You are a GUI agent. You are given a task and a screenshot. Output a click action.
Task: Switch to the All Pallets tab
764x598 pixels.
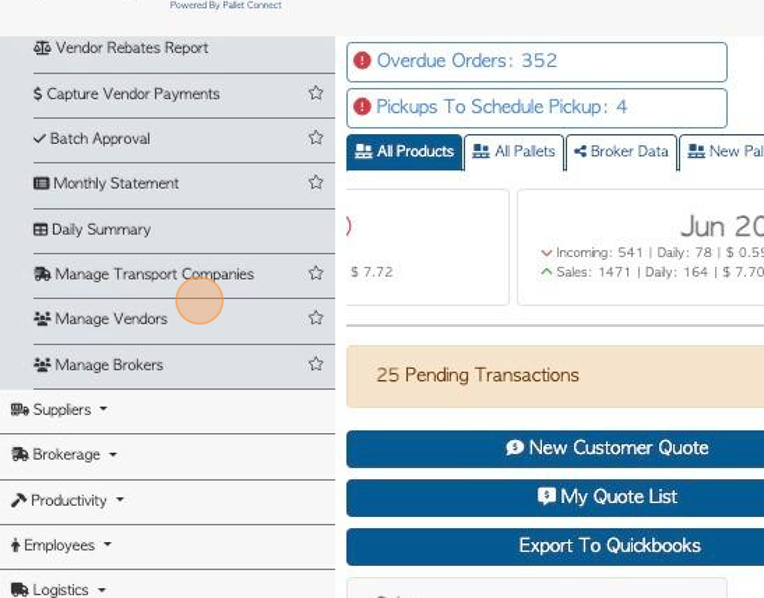coord(514,152)
